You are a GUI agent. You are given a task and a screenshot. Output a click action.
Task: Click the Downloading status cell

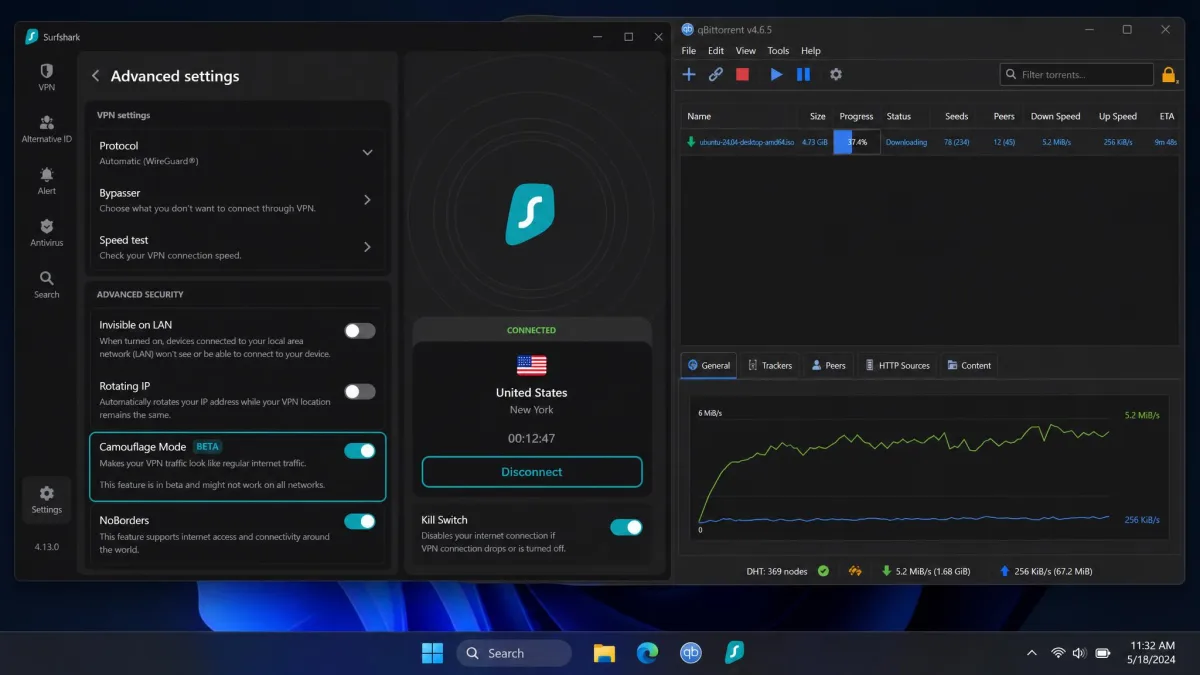pyautogui.click(x=906, y=142)
